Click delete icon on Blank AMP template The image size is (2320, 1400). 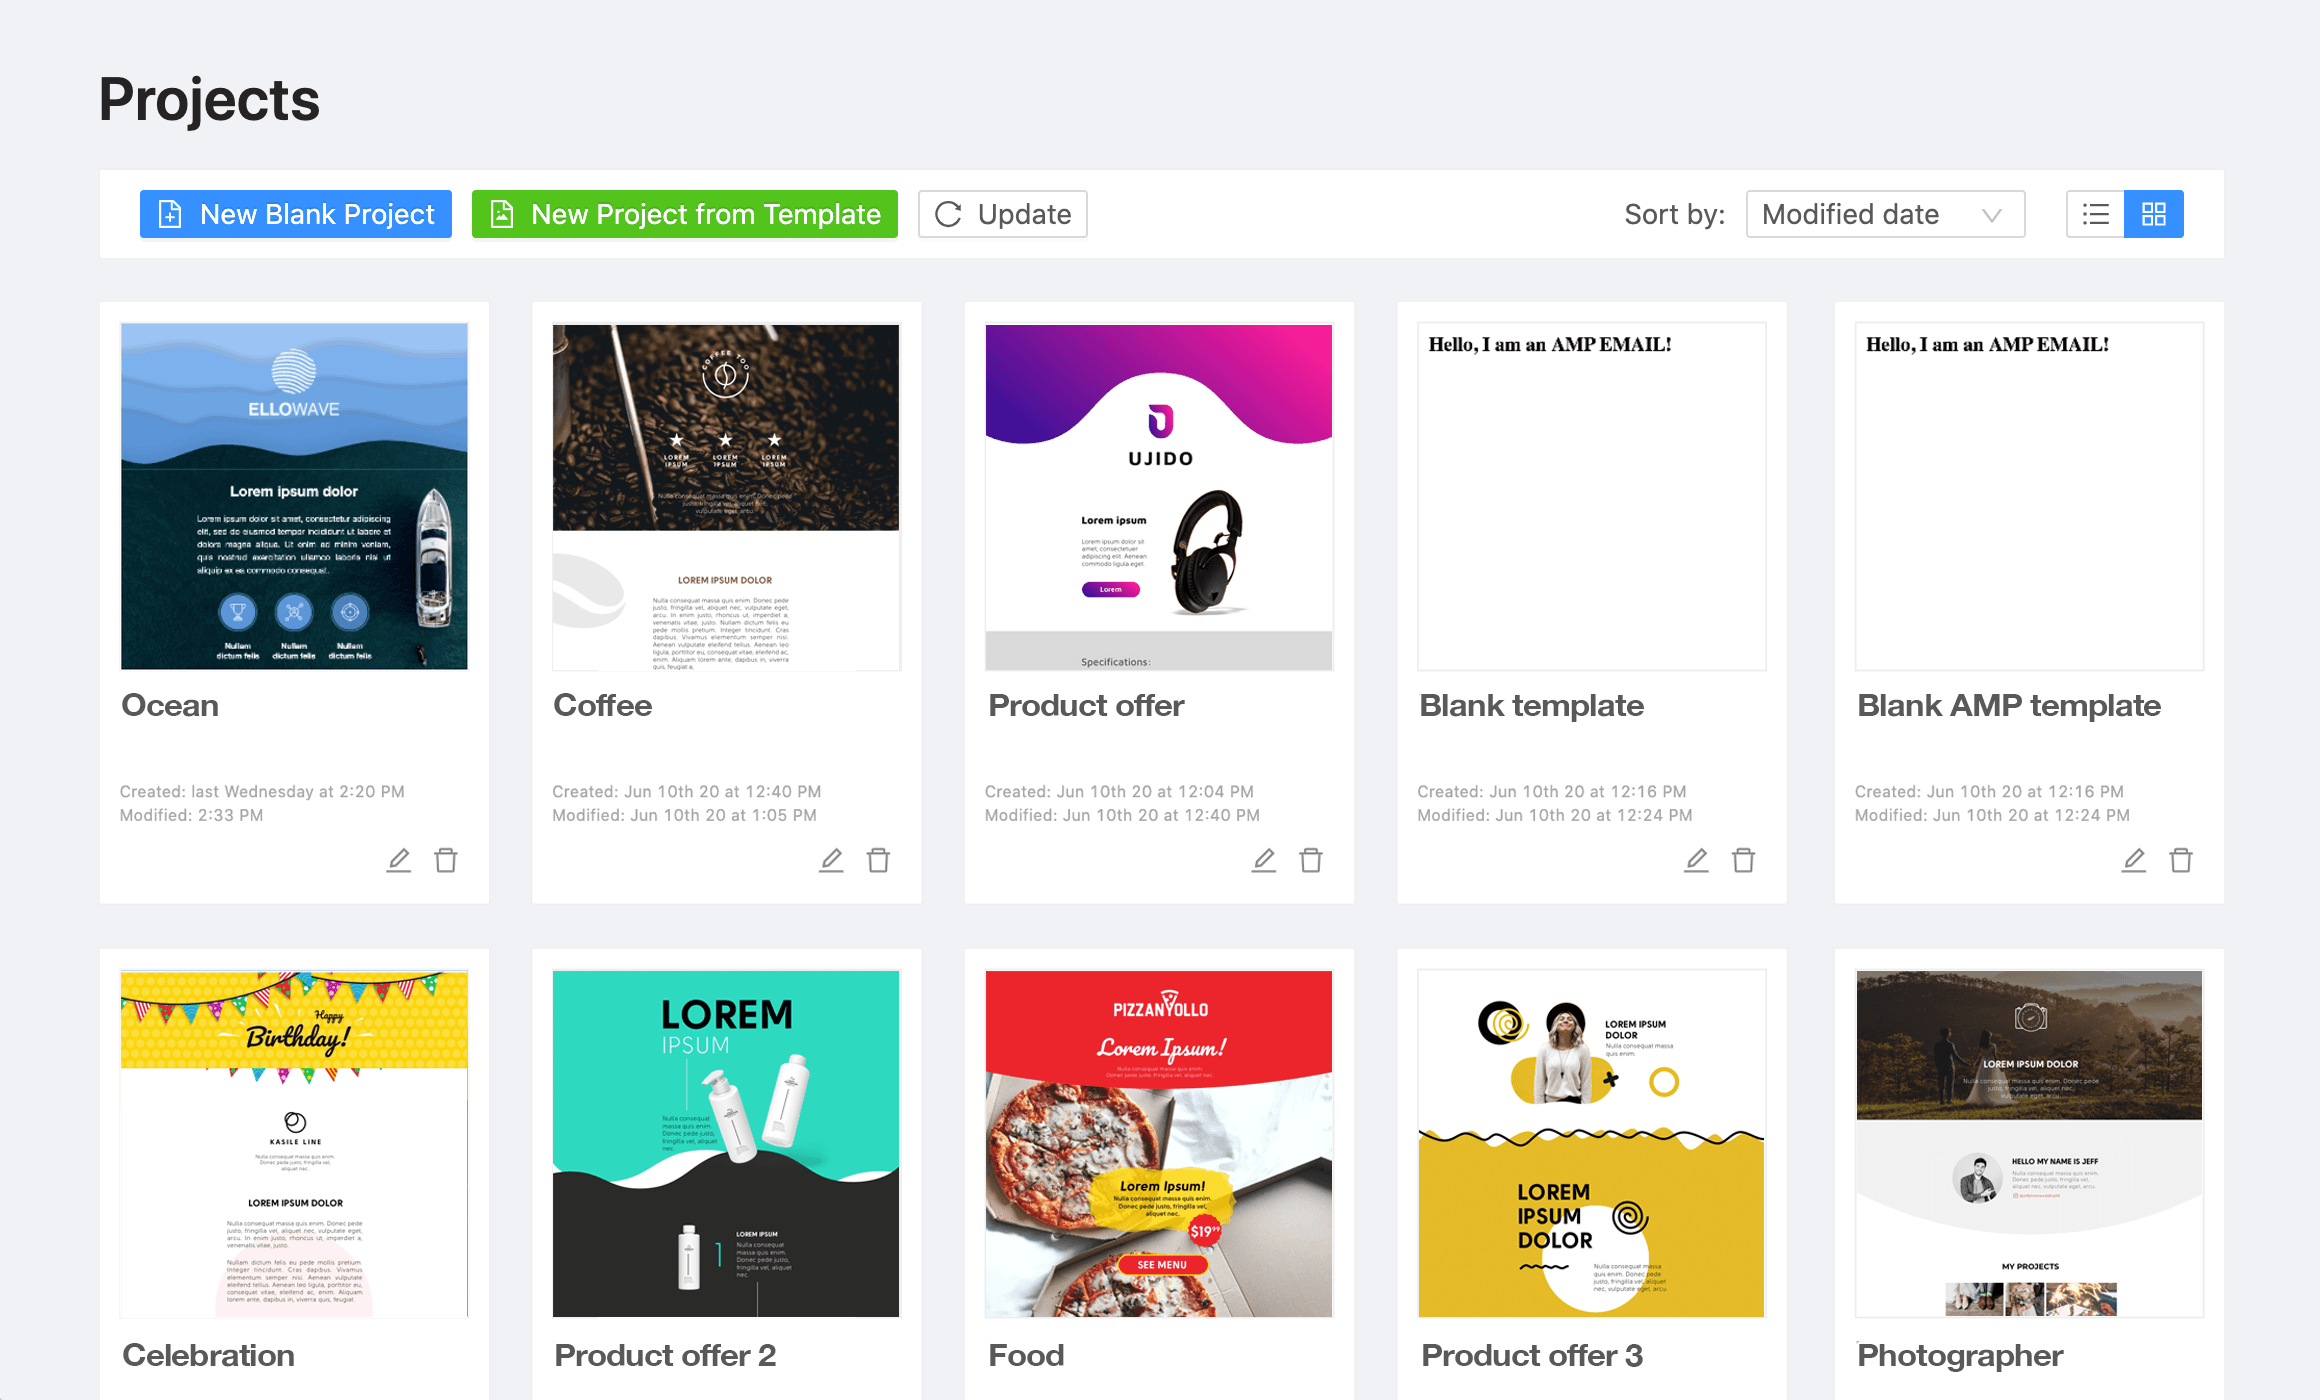pyautogui.click(x=2181, y=858)
